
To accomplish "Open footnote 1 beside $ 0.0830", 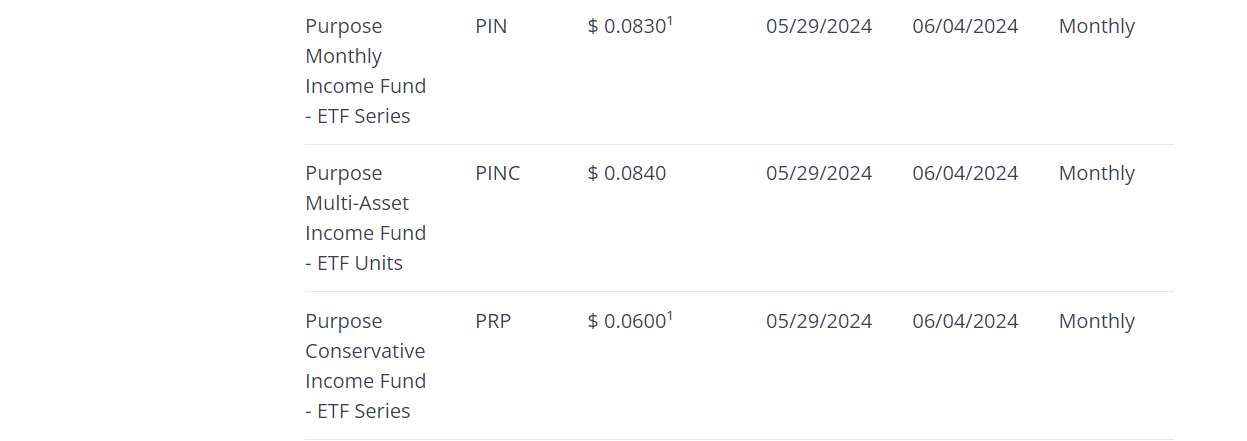I will (670, 21).
